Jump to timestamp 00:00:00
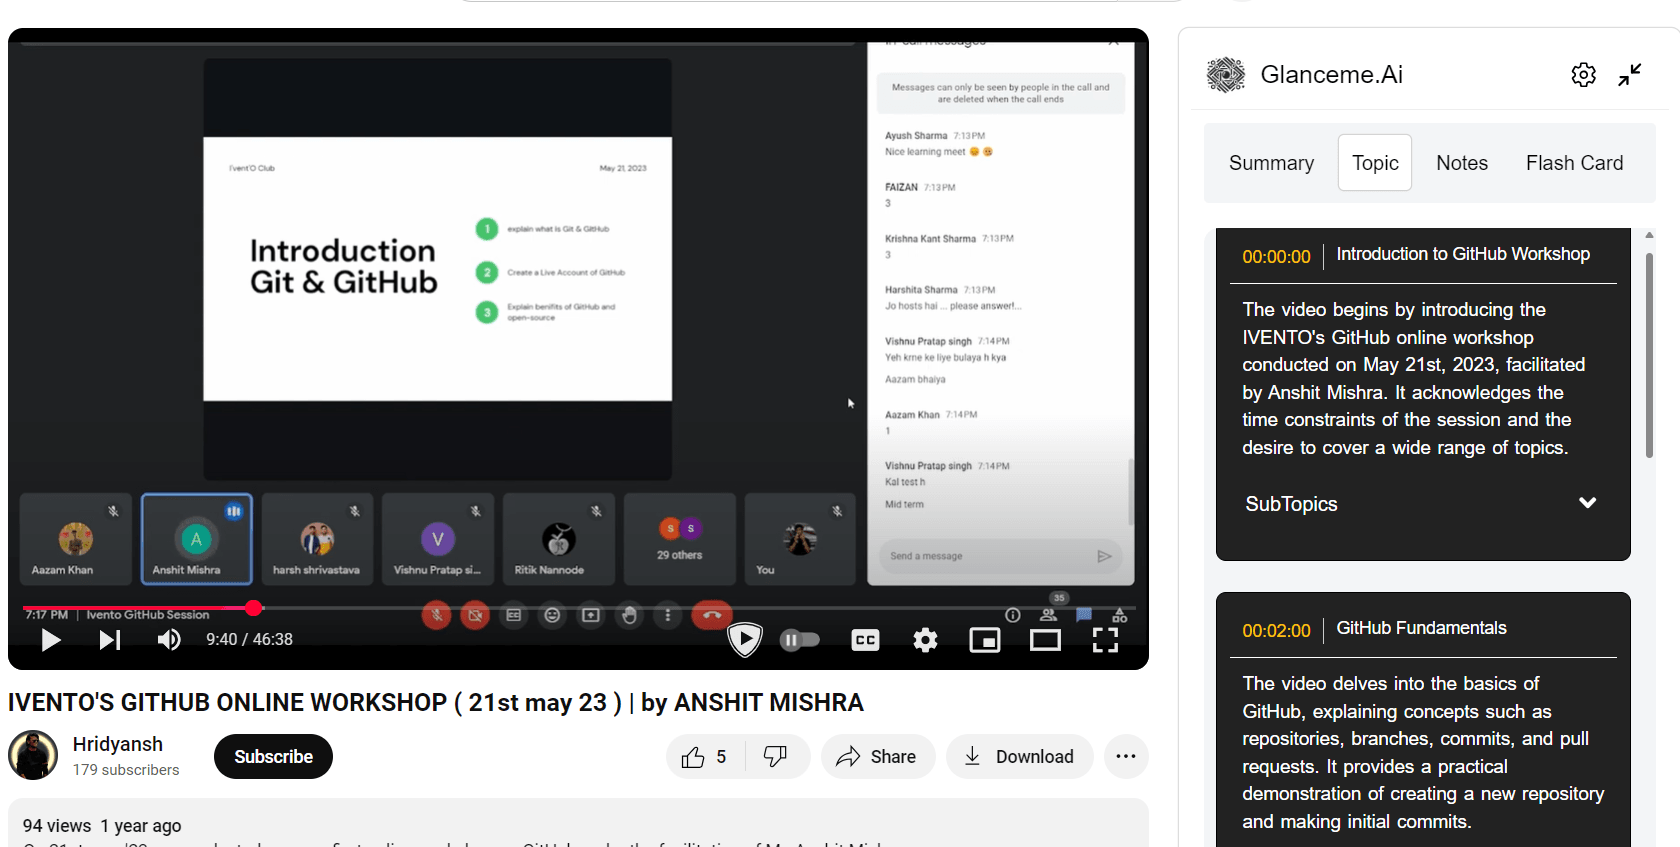Viewport: 1680px width, 847px height. (1276, 257)
